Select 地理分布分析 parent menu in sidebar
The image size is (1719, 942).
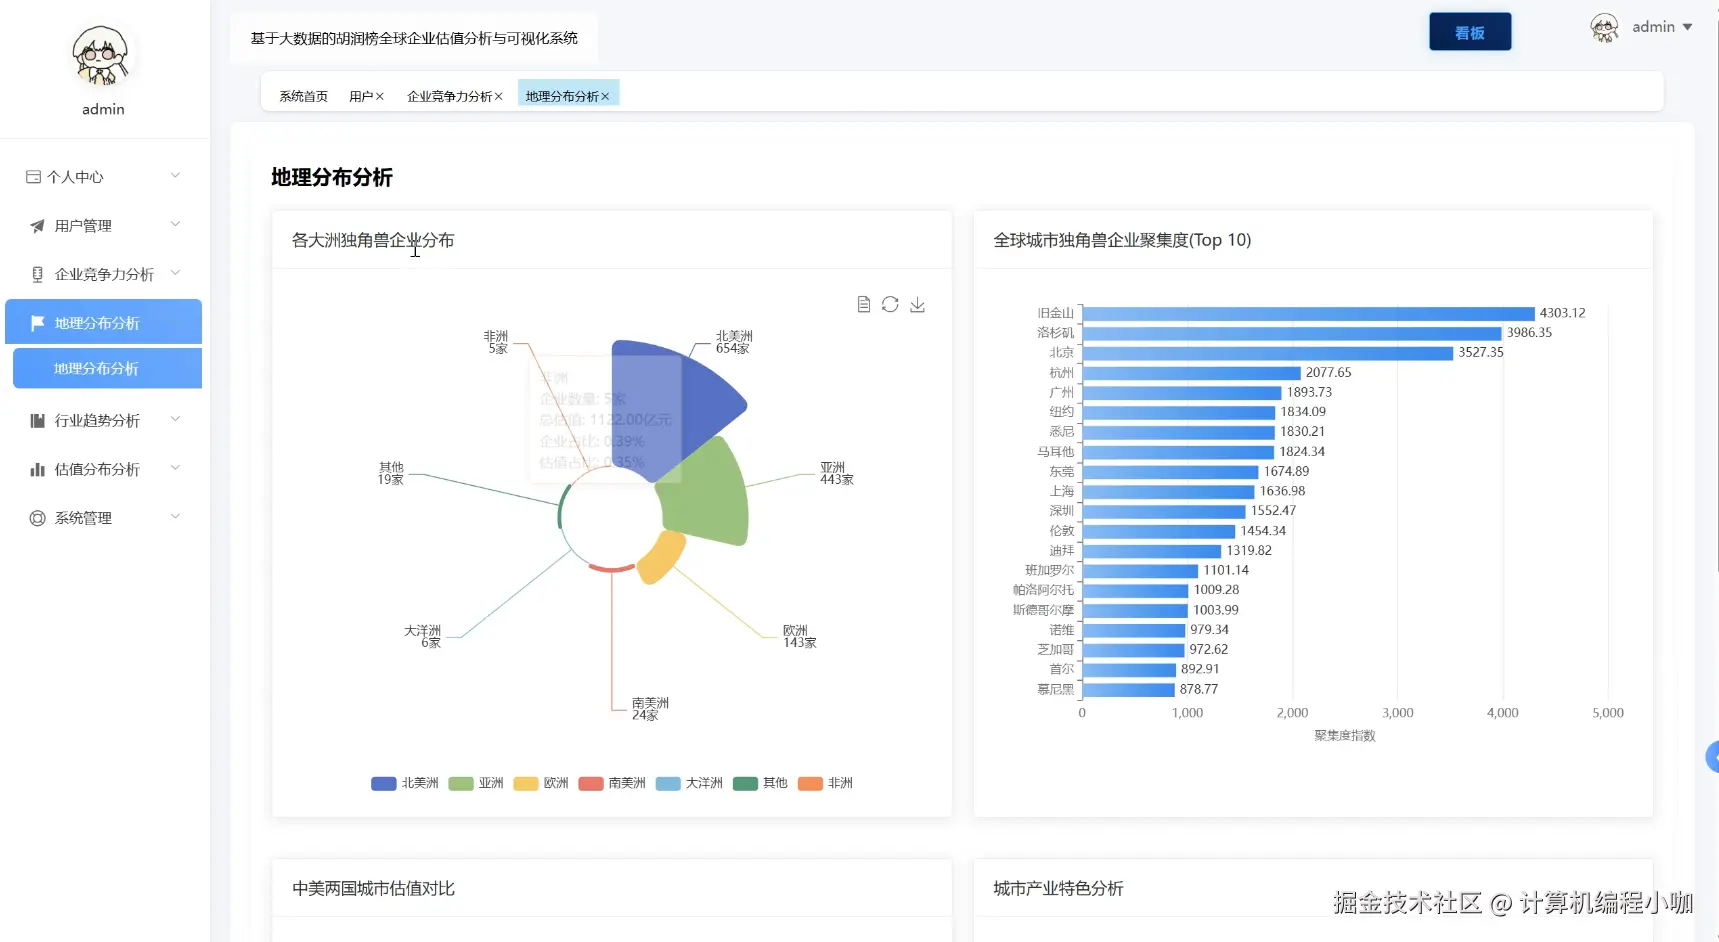pos(103,322)
